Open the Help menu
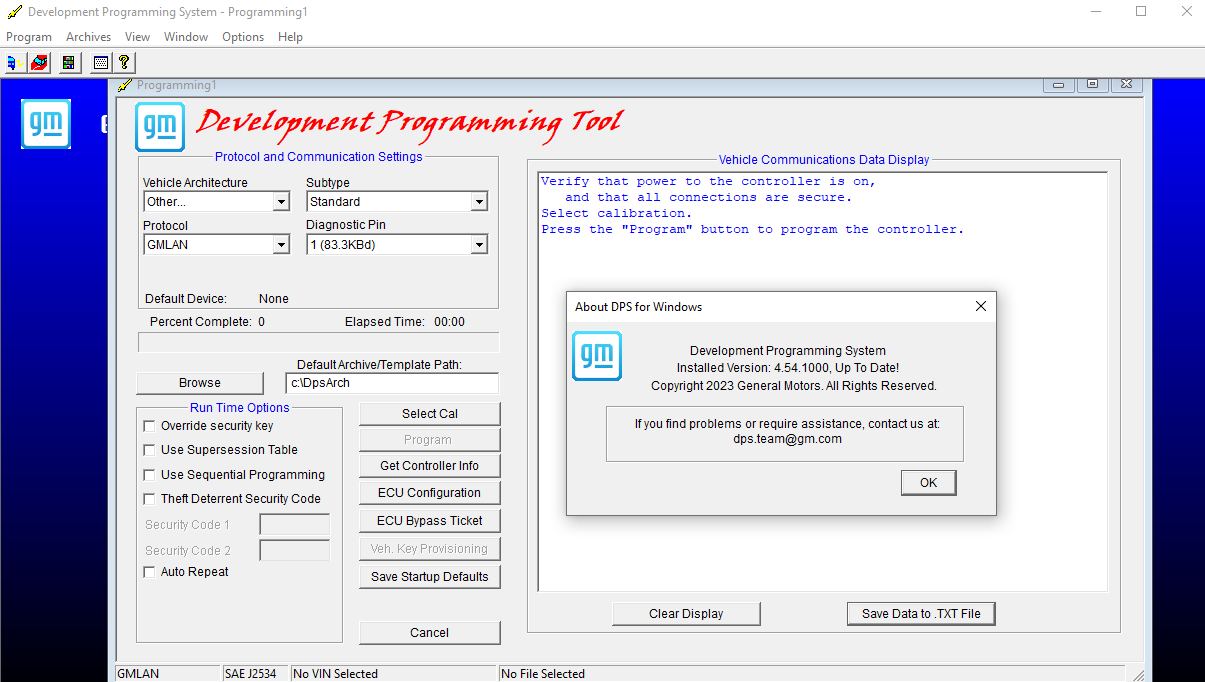 (x=290, y=37)
